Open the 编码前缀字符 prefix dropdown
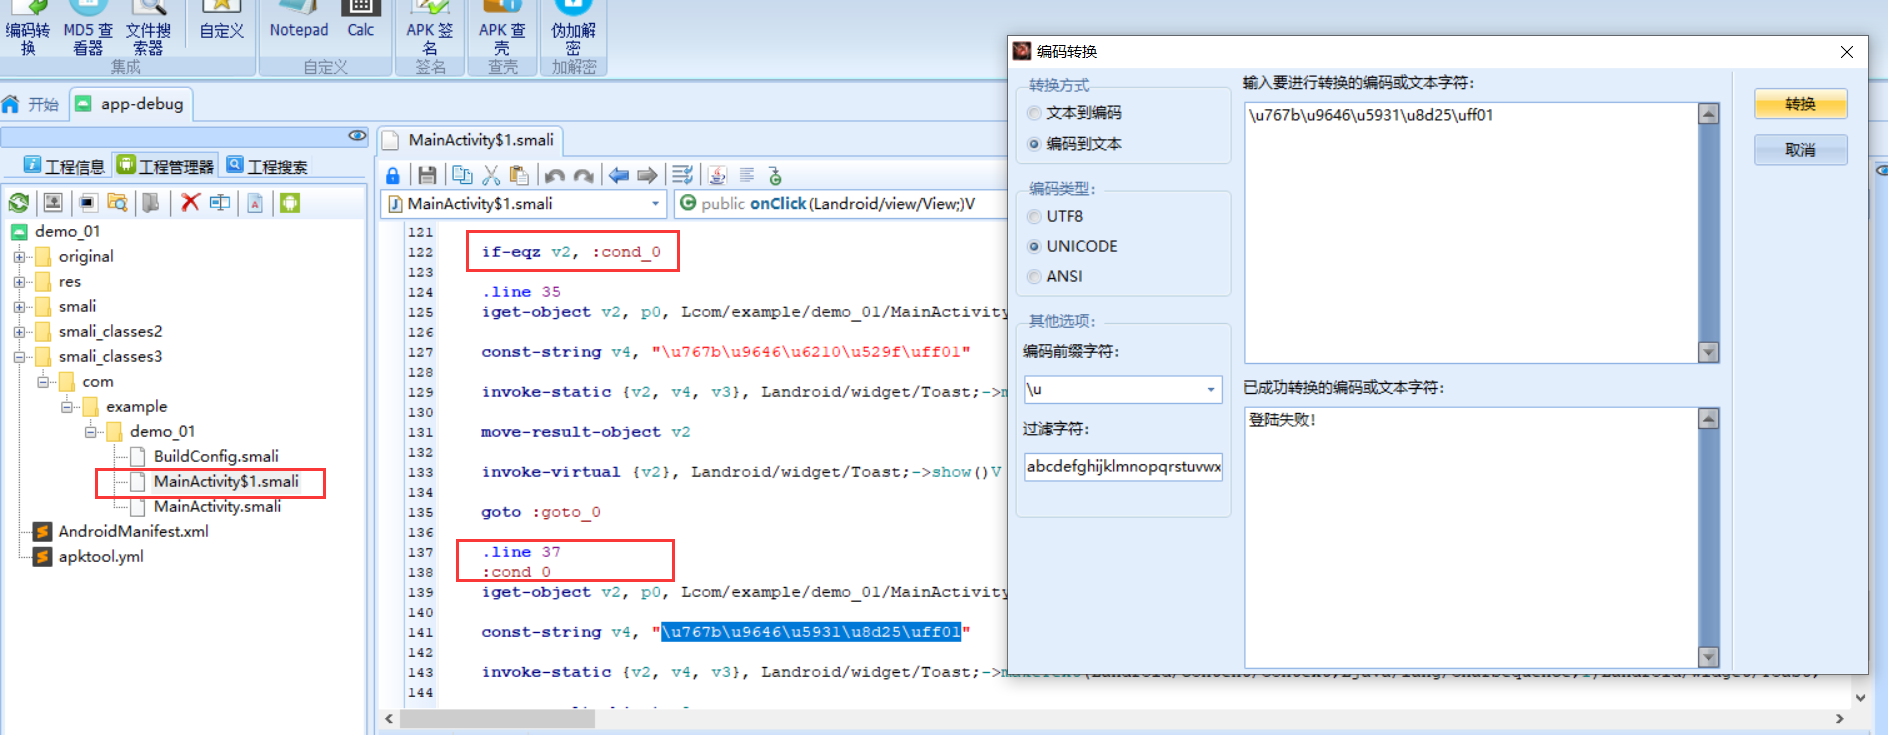This screenshot has height=735, width=1888. [1211, 389]
